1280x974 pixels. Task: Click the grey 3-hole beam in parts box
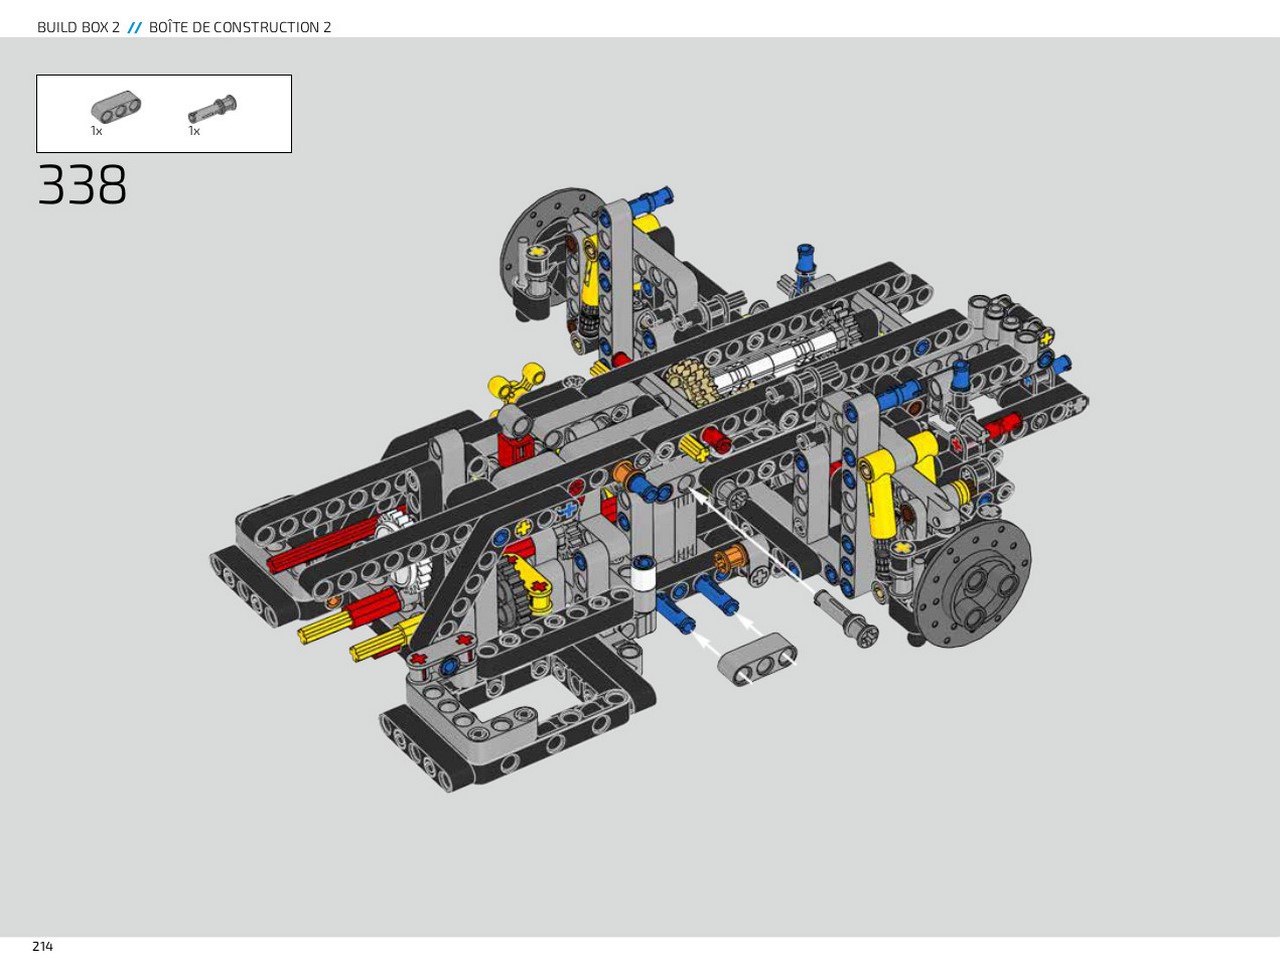click(116, 107)
